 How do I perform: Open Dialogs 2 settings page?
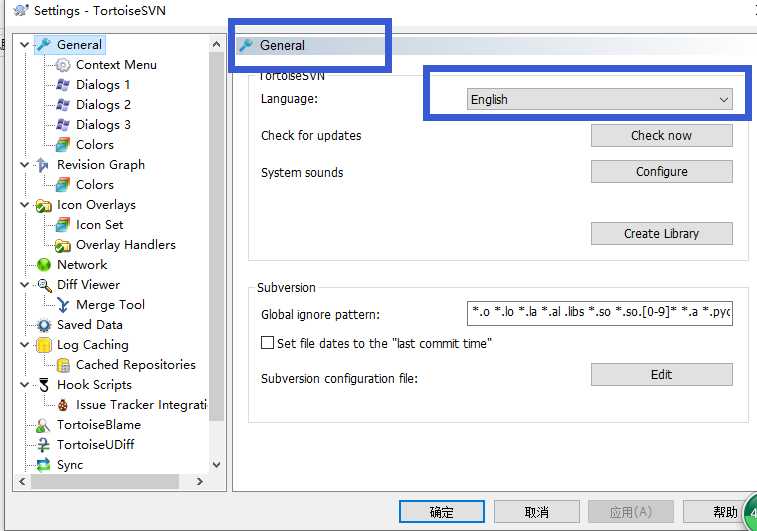pos(103,105)
